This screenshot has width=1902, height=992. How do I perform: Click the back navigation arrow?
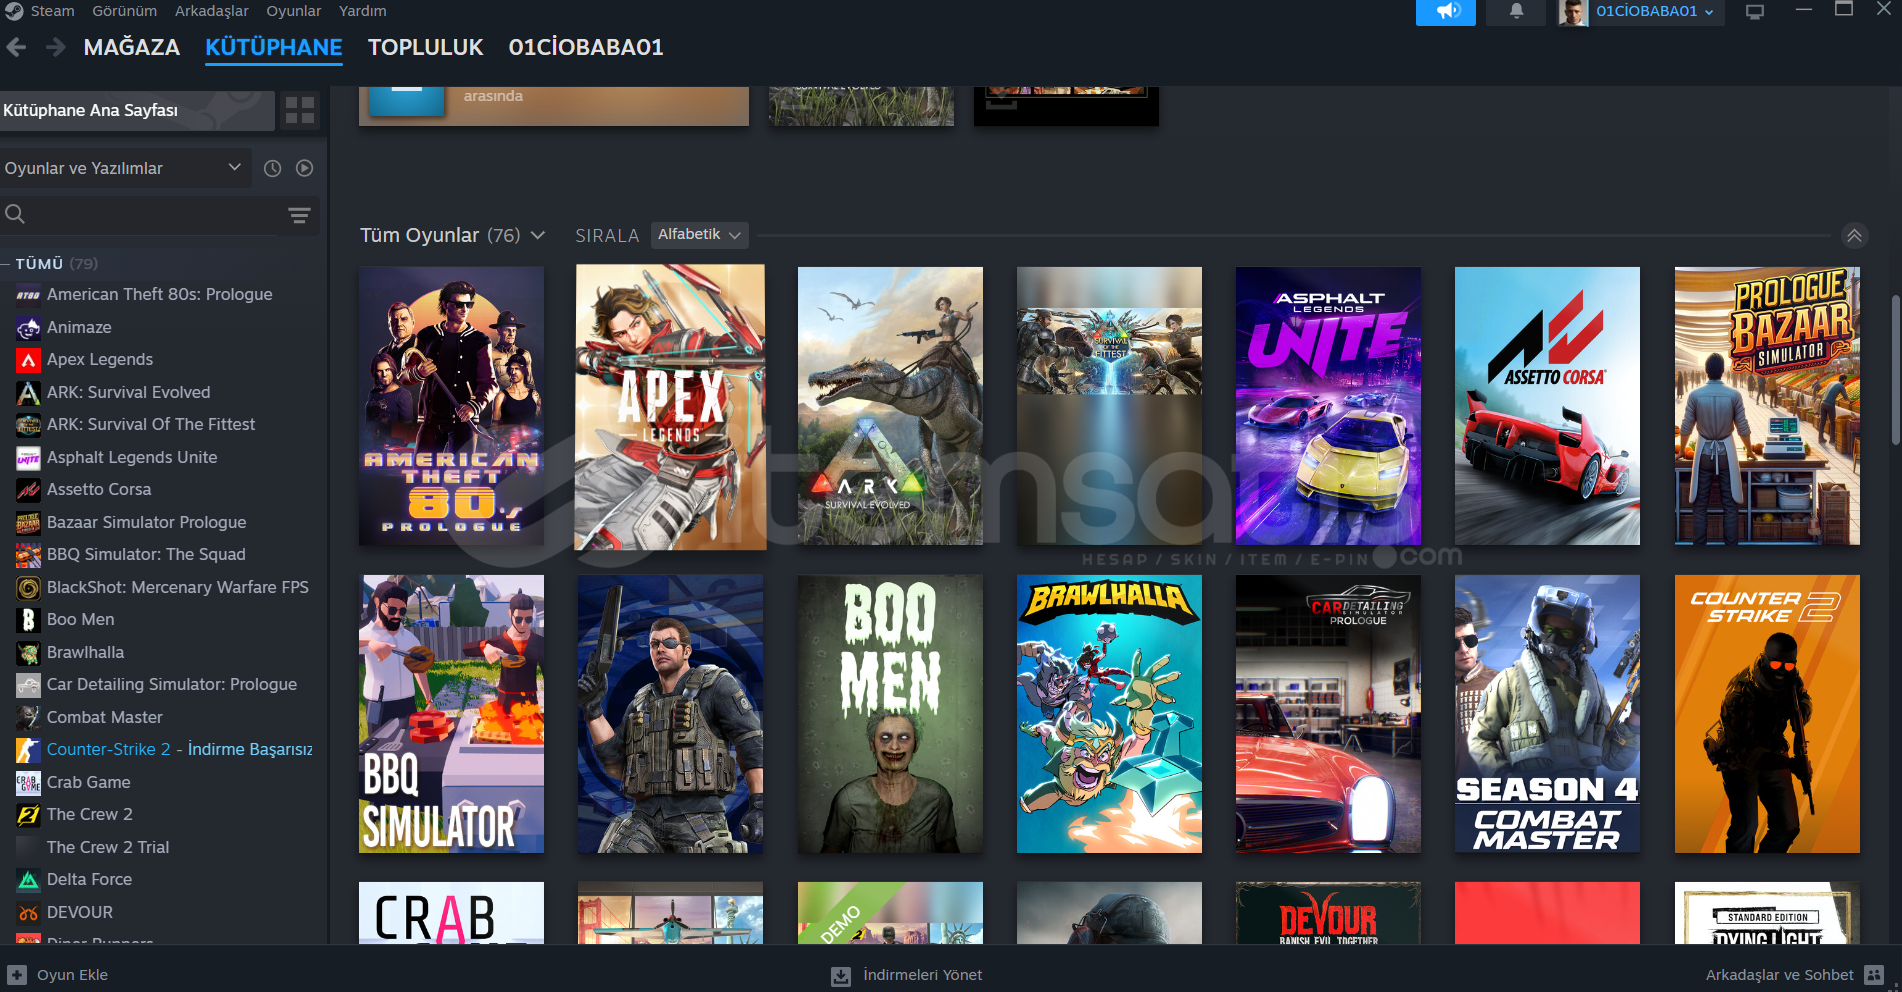16,47
